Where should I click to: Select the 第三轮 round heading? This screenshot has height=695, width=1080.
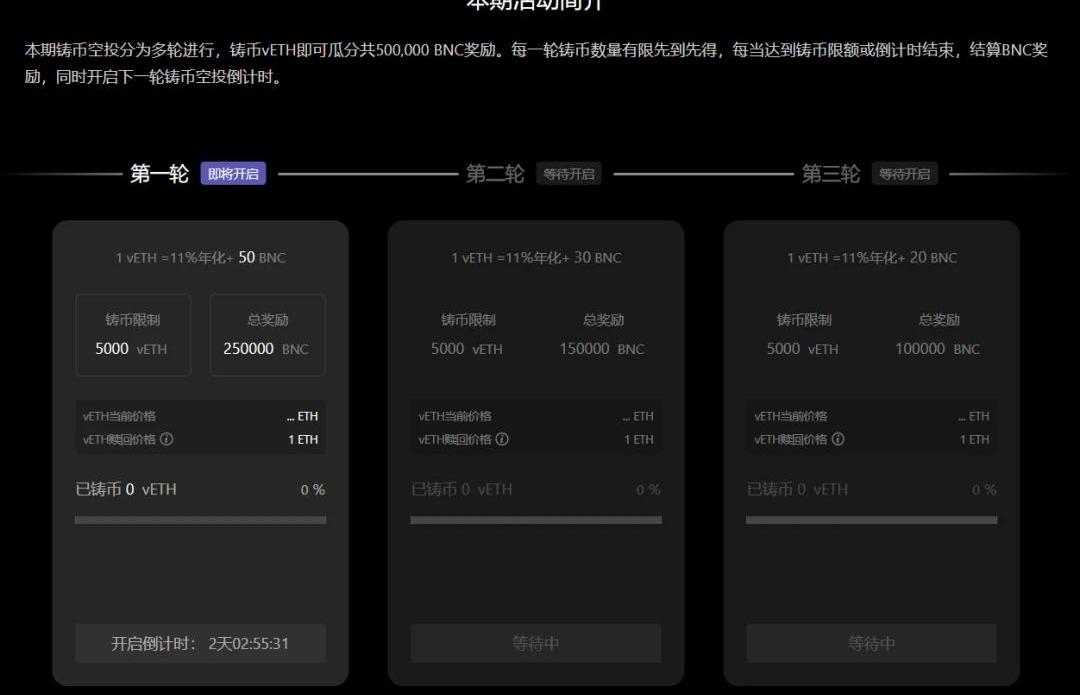831,174
